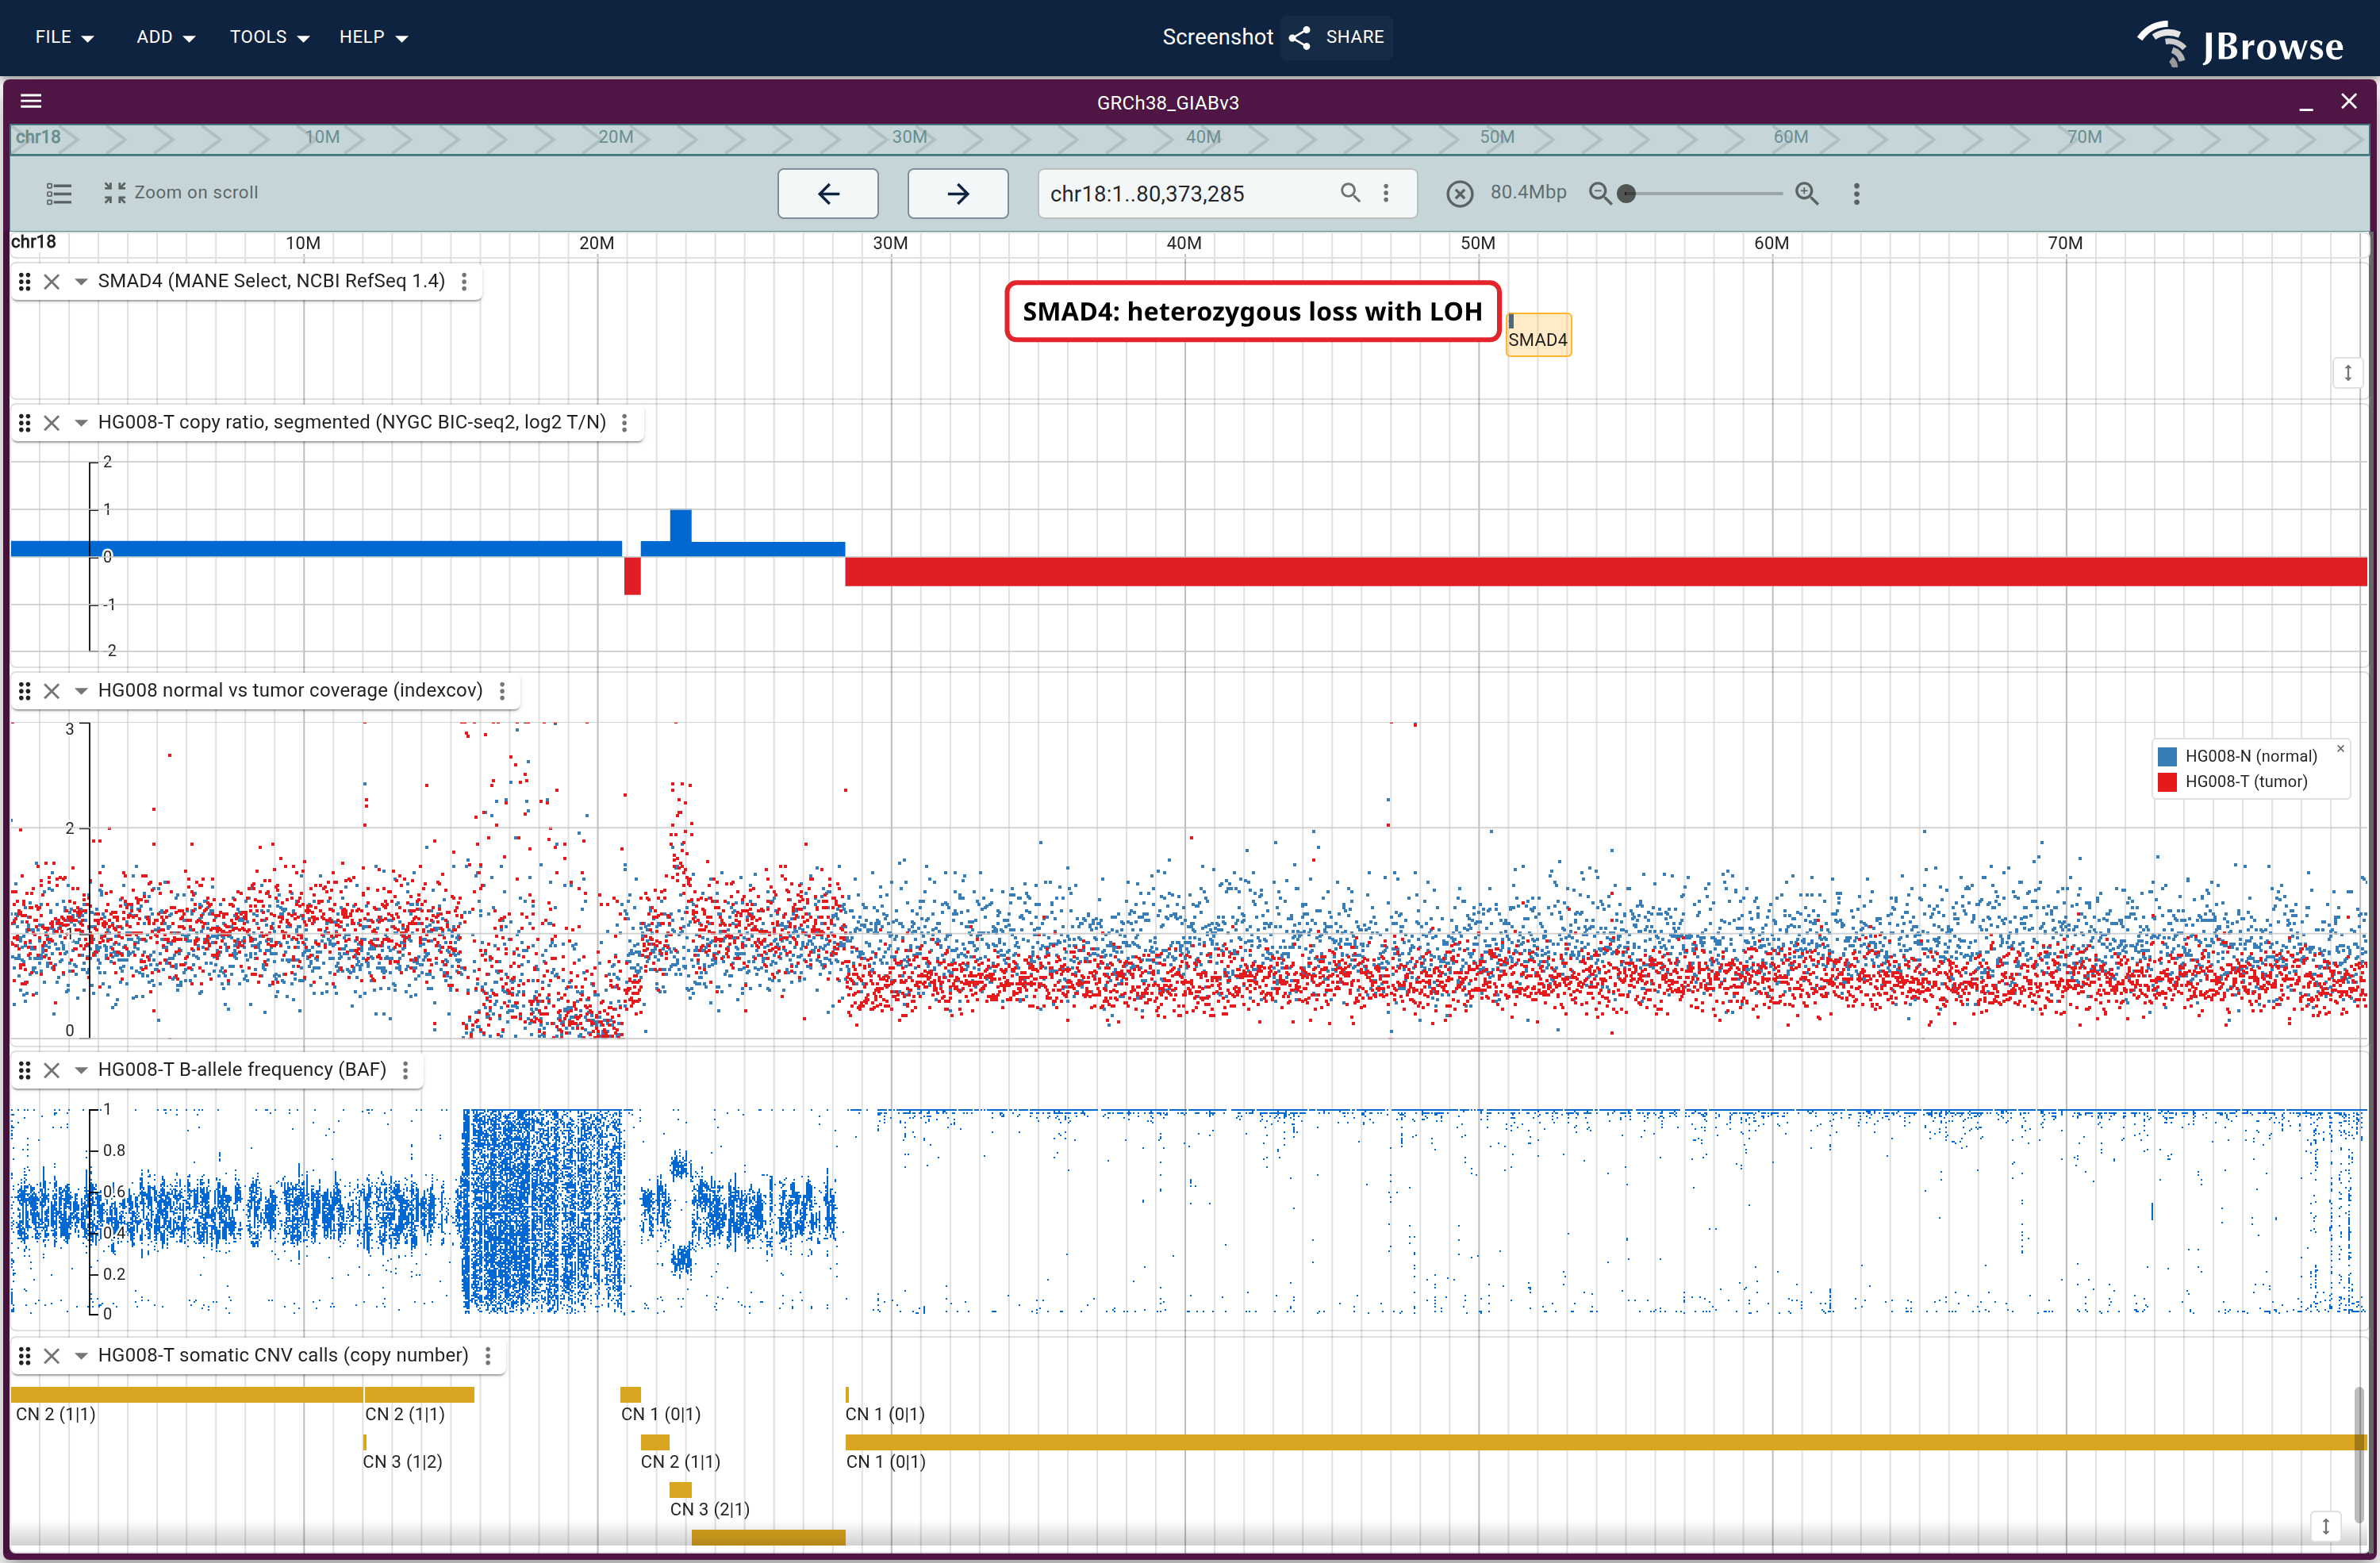The height and width of the screenshot is (1563, 2380).
Task: Close the somatic CNV calls track
Action: [52, 1356]
